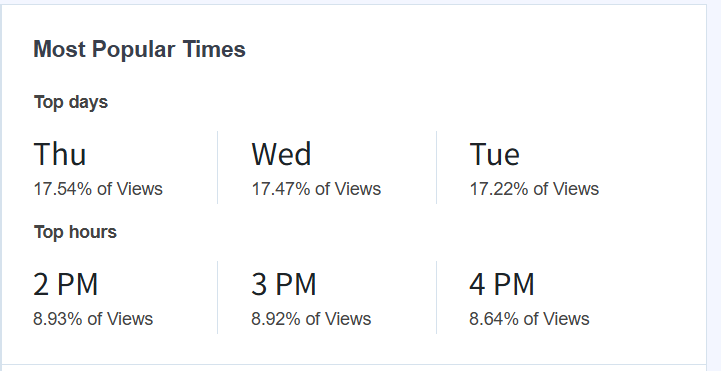Click the 2 PM top hour
721x371 pixels.
pyautogui.click(x=66, y=284)
